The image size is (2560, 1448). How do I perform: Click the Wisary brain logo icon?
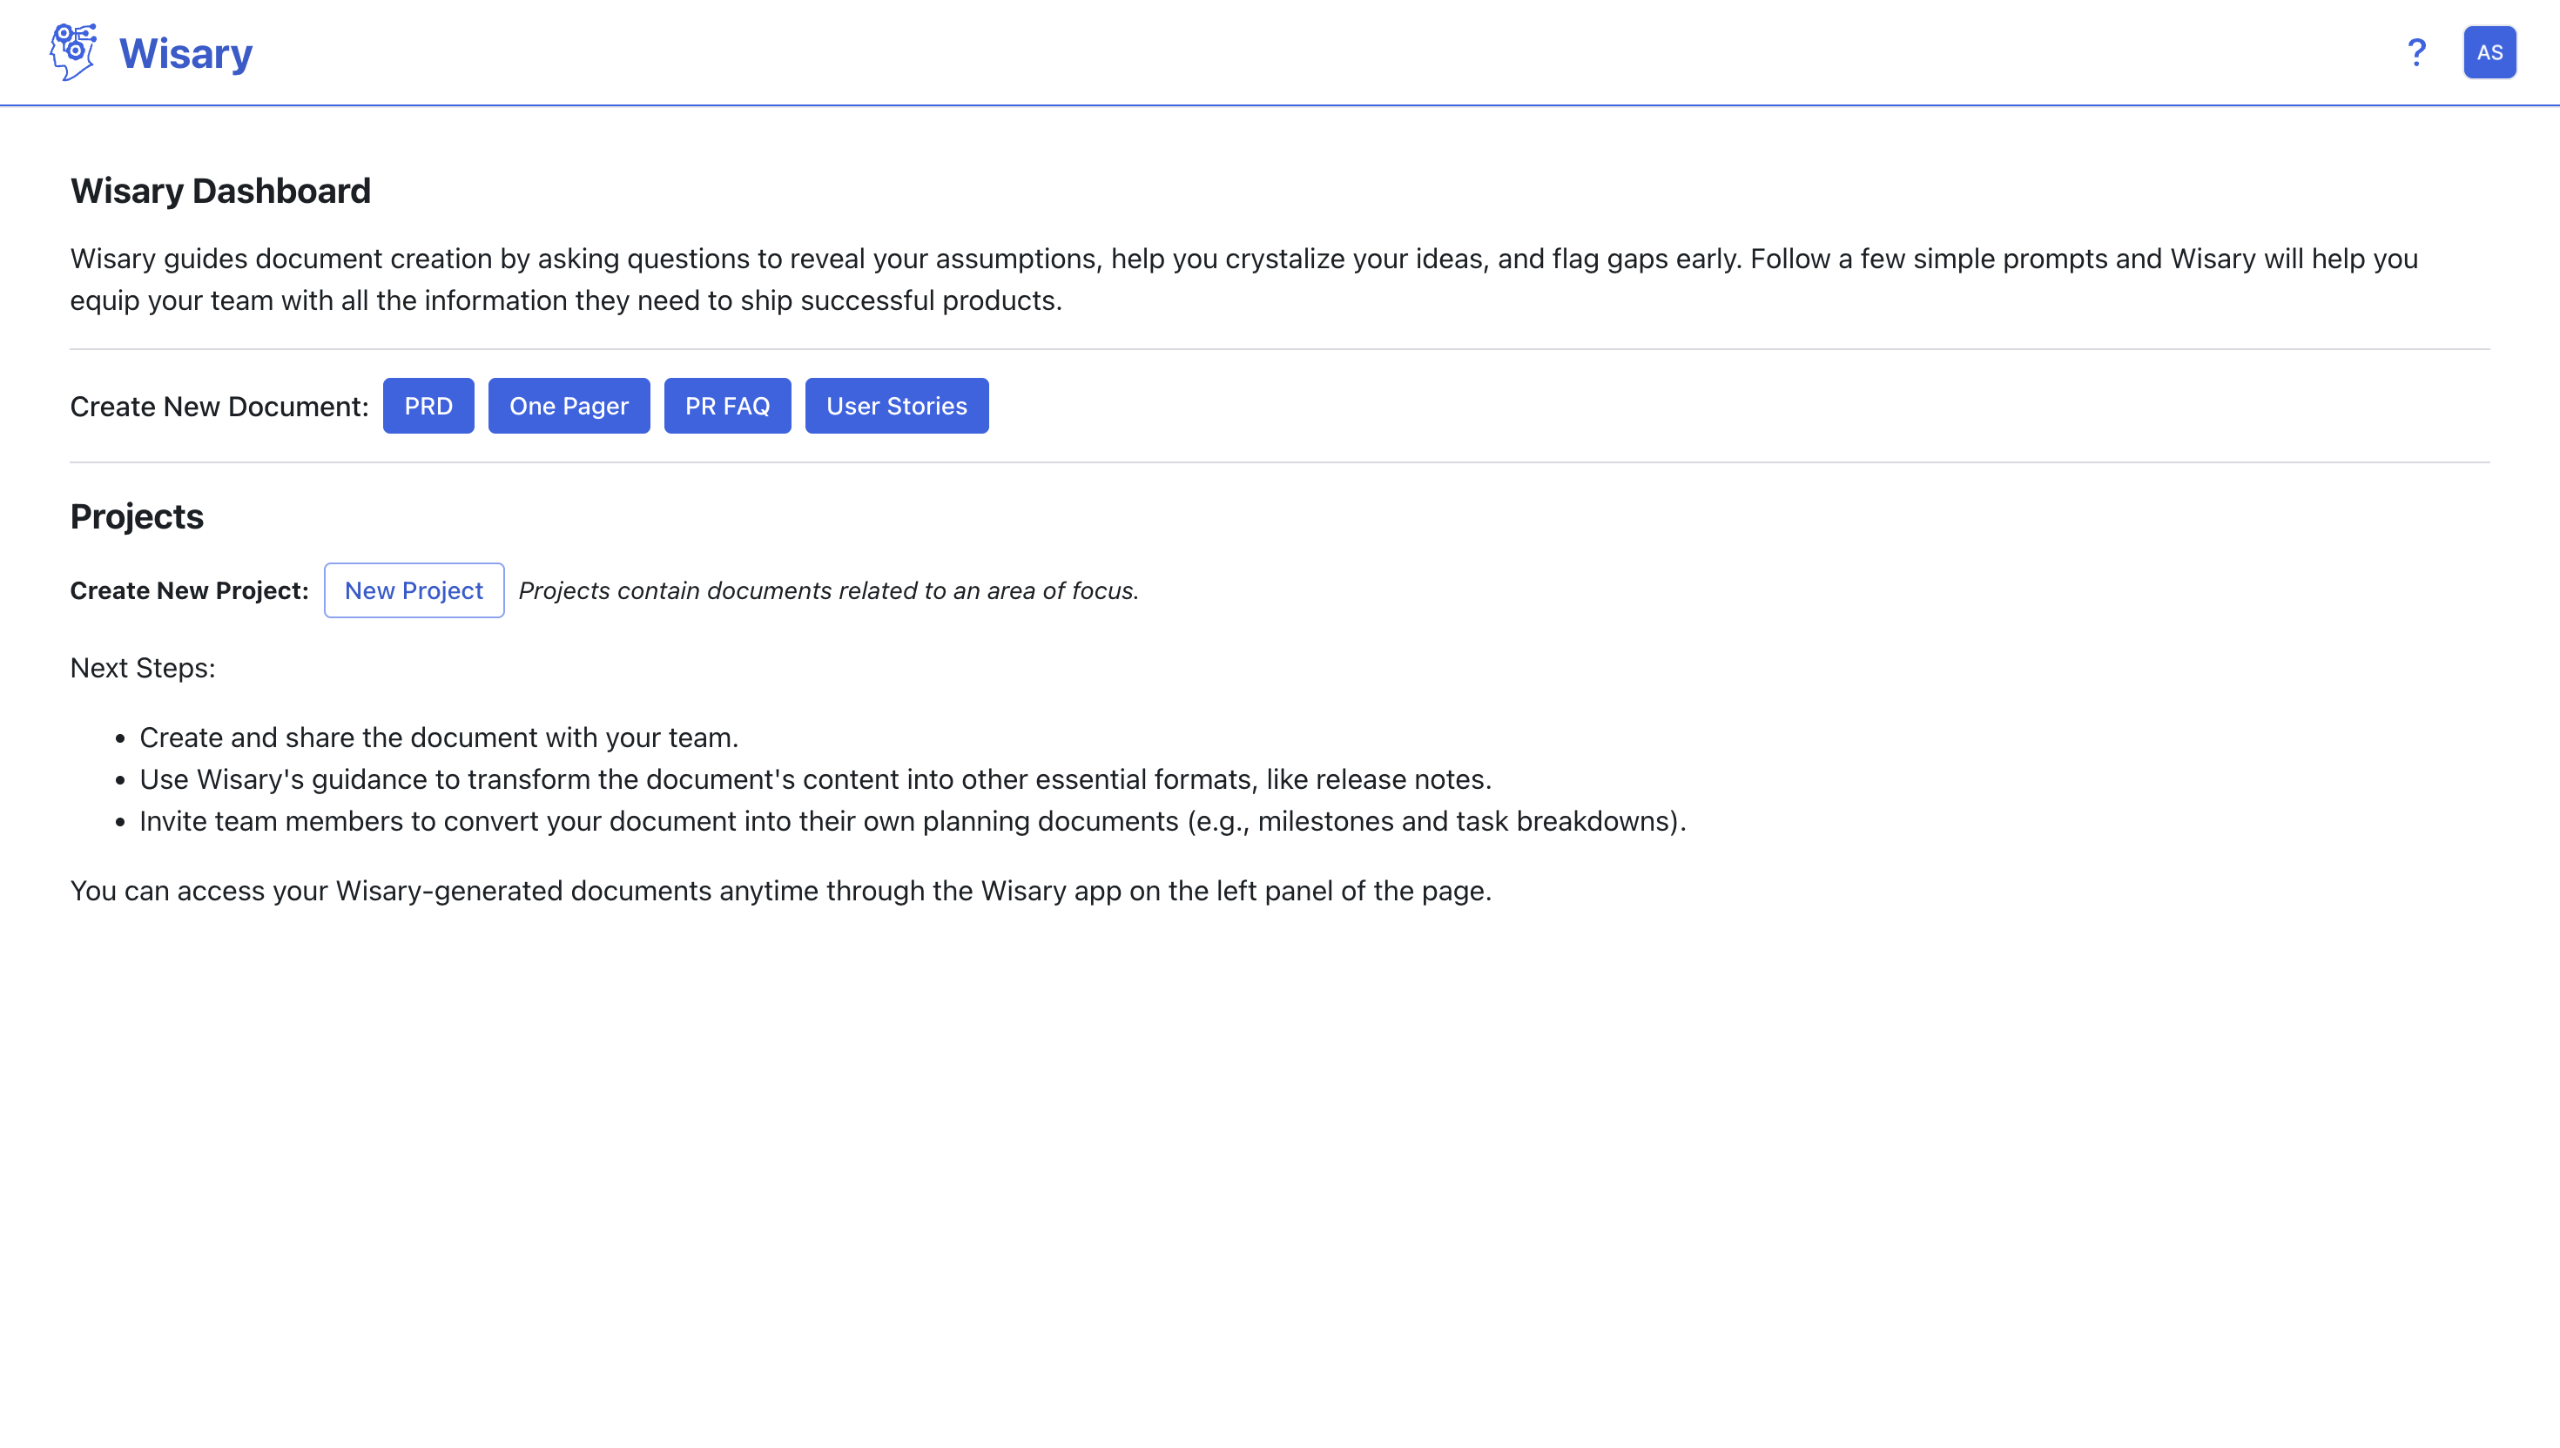tap(73, 52)
